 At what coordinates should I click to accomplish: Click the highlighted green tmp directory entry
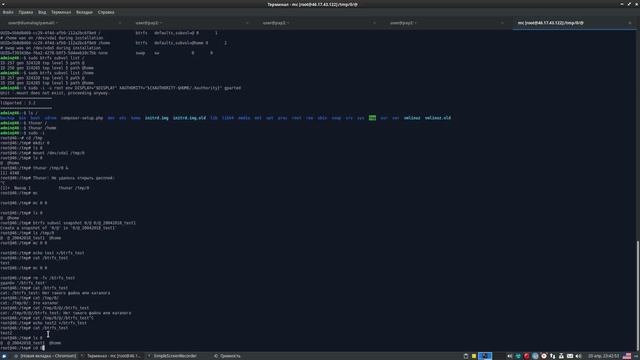click(x=372, y=118)
